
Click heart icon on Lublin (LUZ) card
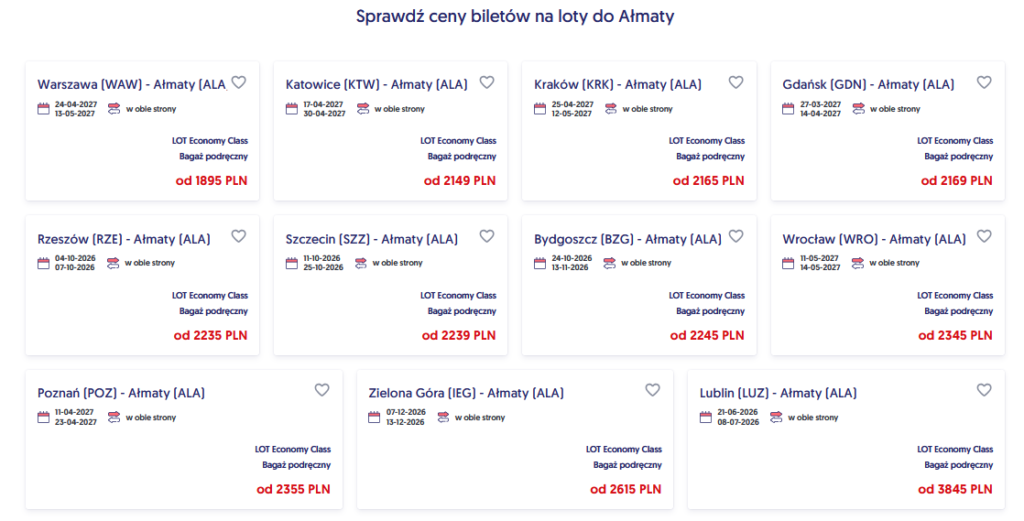[984, 390]
